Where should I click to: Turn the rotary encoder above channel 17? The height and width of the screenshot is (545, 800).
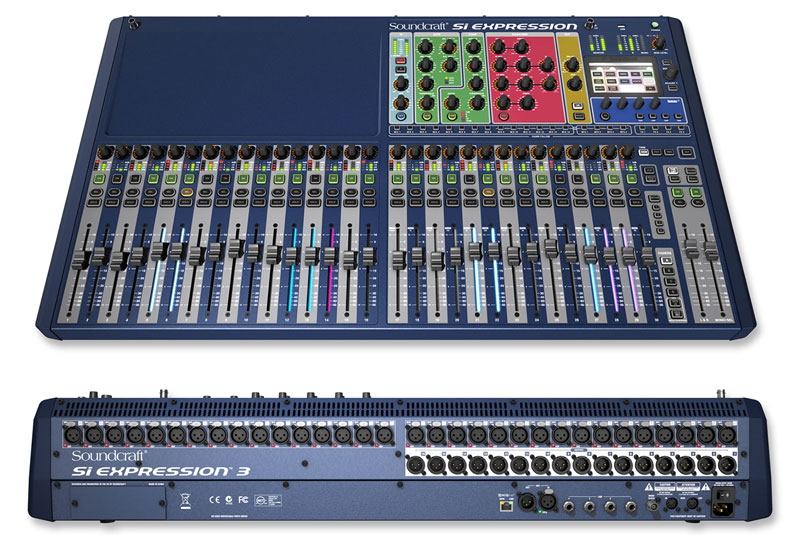click(397, 152)
